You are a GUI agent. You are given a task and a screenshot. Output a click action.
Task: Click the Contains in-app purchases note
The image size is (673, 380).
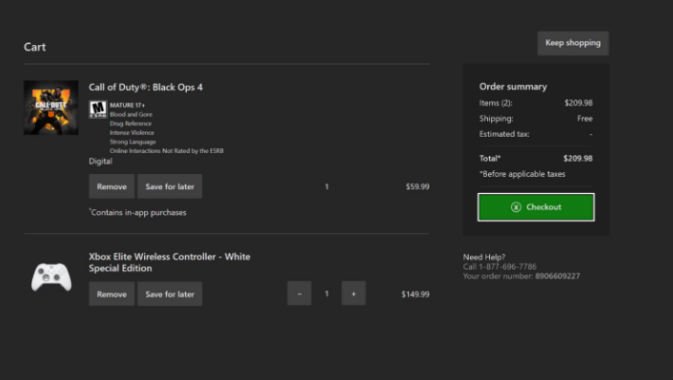coord(137,213)
